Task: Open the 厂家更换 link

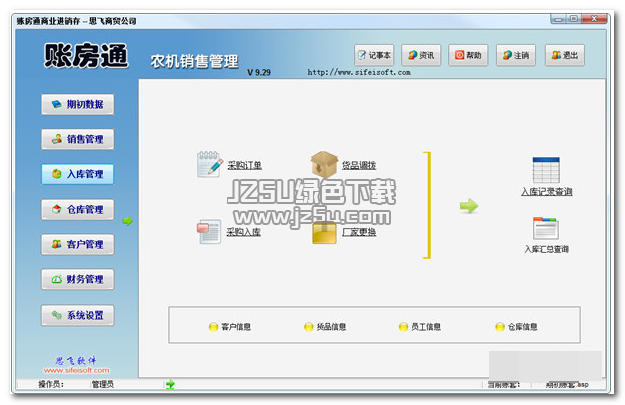Action: tap(359, 232)
